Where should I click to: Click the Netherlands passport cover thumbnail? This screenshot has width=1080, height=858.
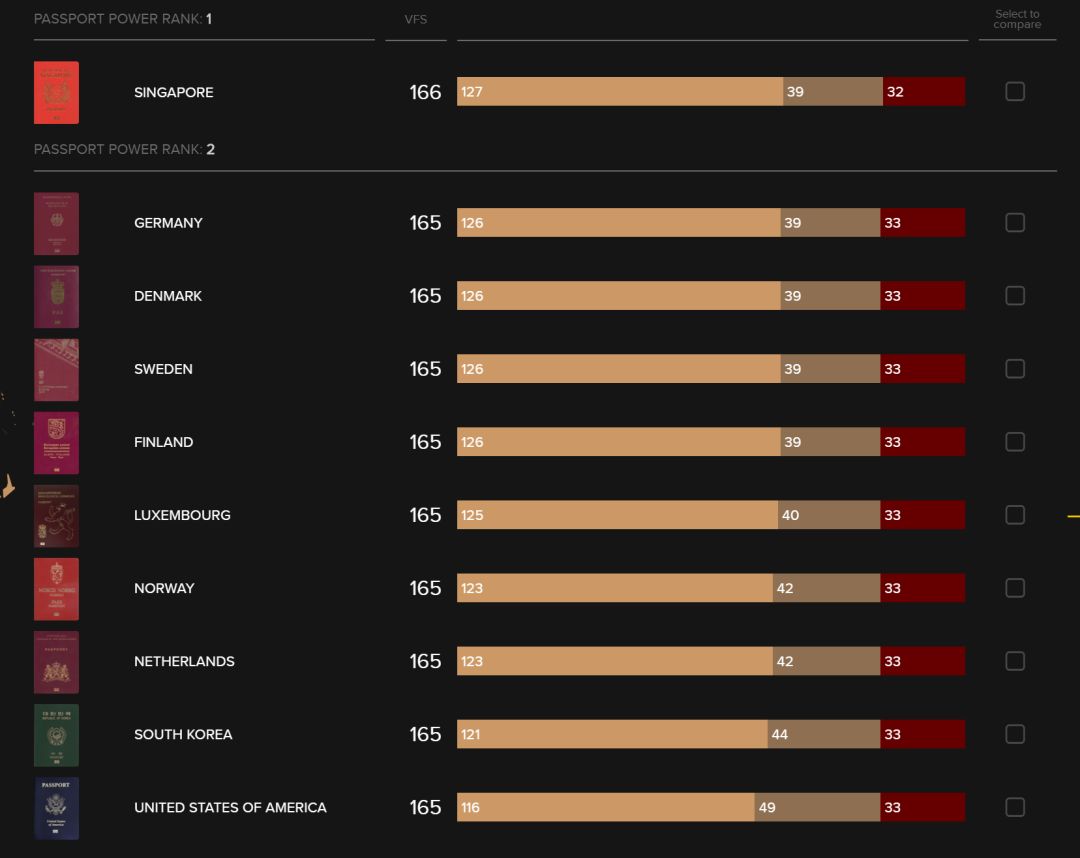pos(56,661)
